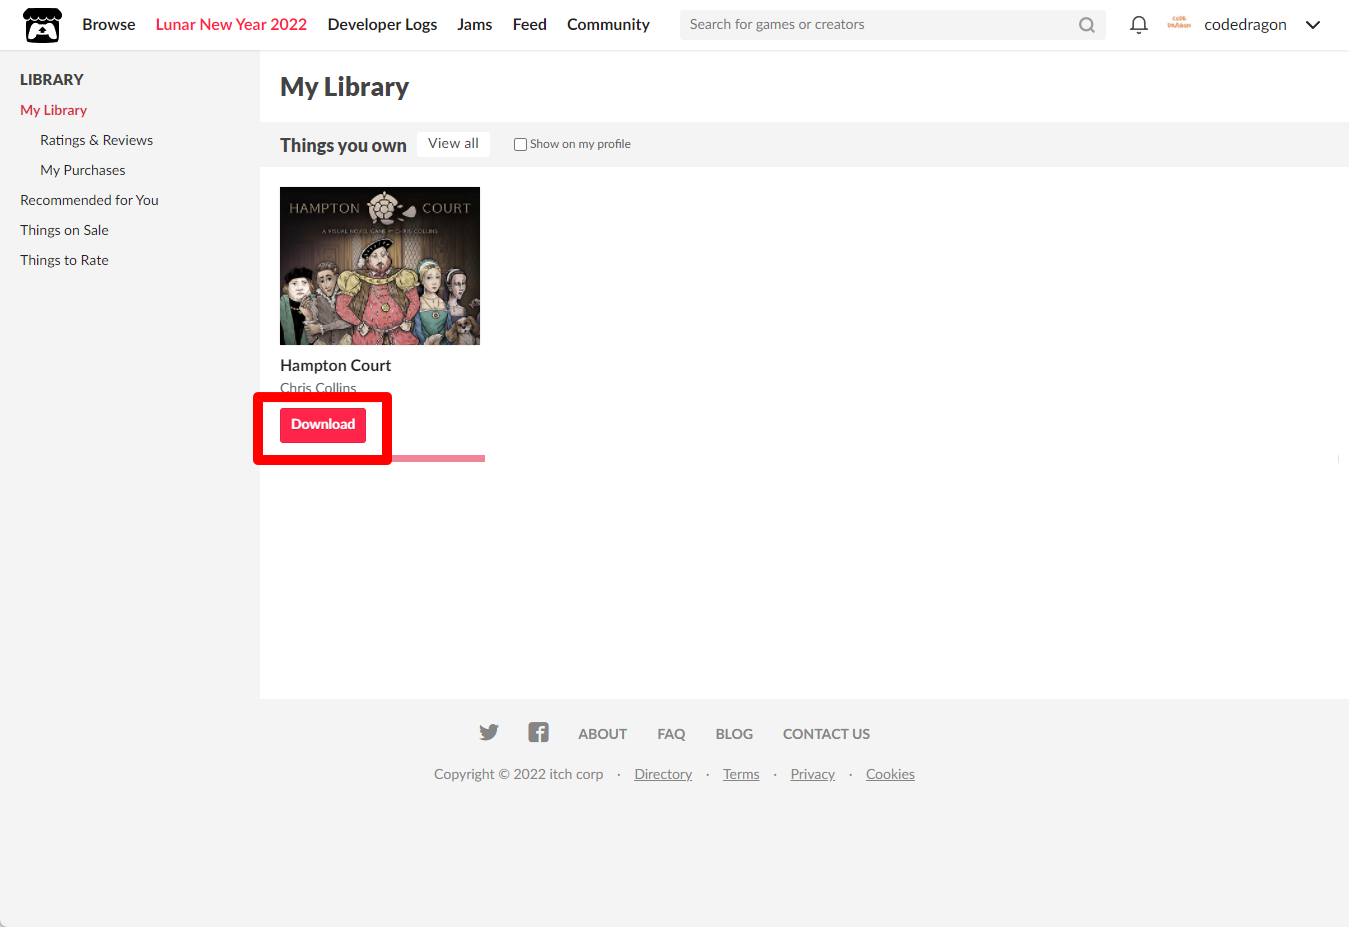Open the Browse menu
Viewport: 1349px width, 927px height.
pos(109,24)
